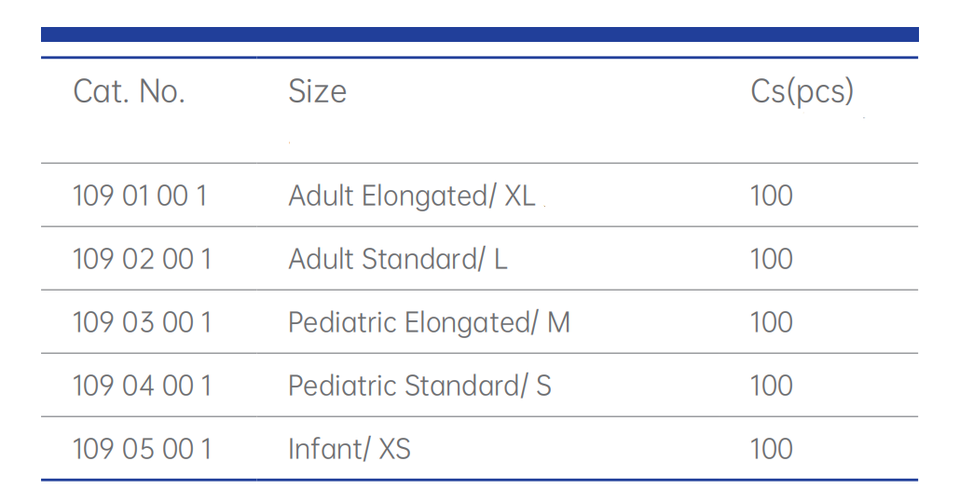Select the Adult Standard/ L size cell

click(x=398, y=260)
